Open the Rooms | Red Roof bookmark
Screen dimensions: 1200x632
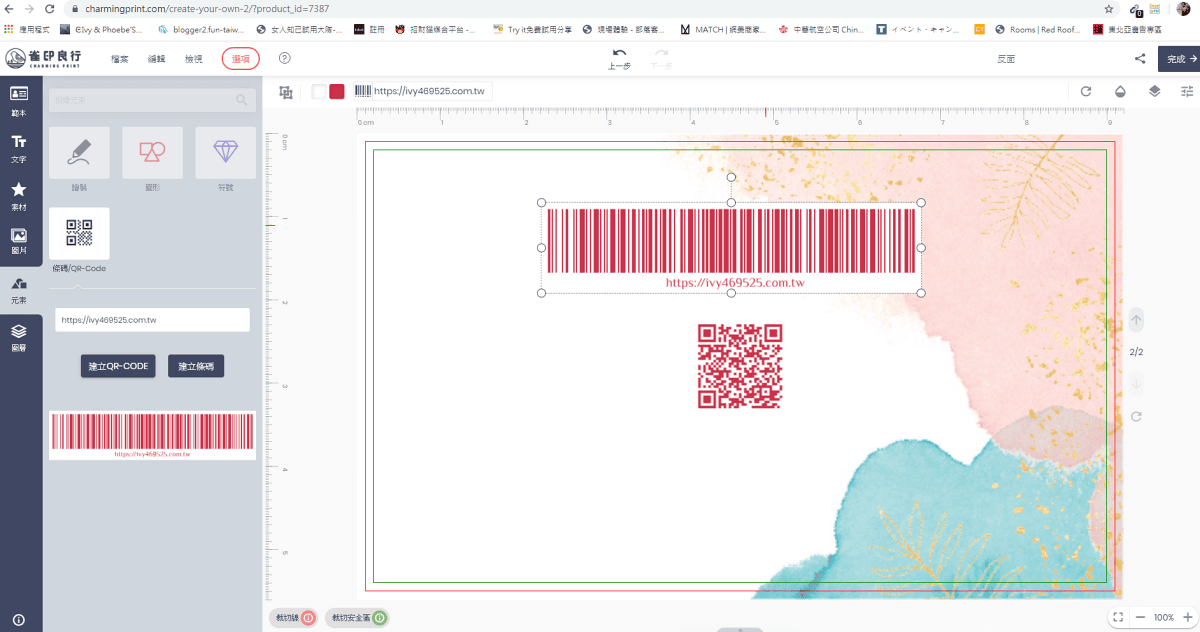[x=1038, y=30]
